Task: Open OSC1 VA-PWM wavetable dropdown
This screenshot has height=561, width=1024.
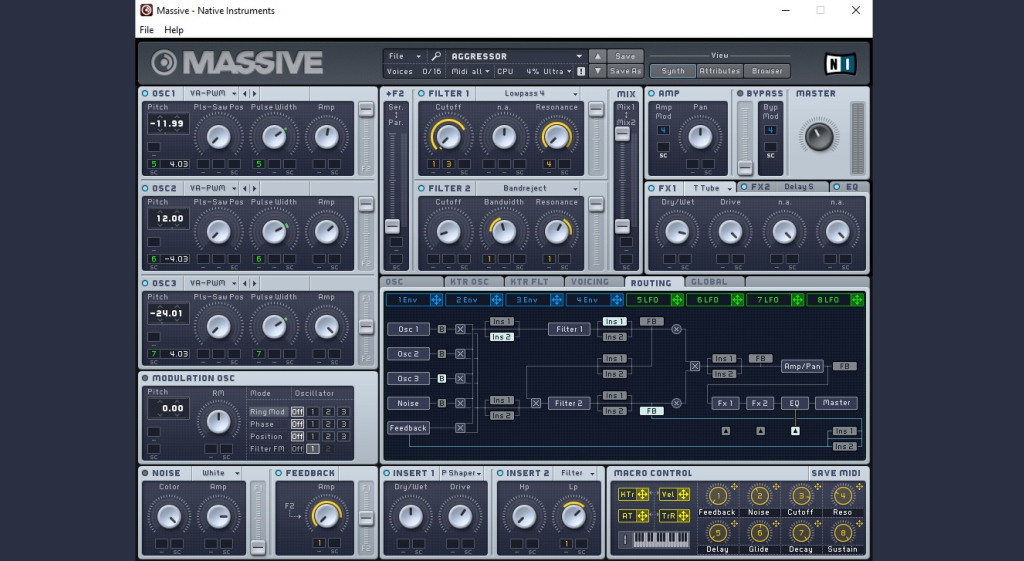Action: (213, 93)
